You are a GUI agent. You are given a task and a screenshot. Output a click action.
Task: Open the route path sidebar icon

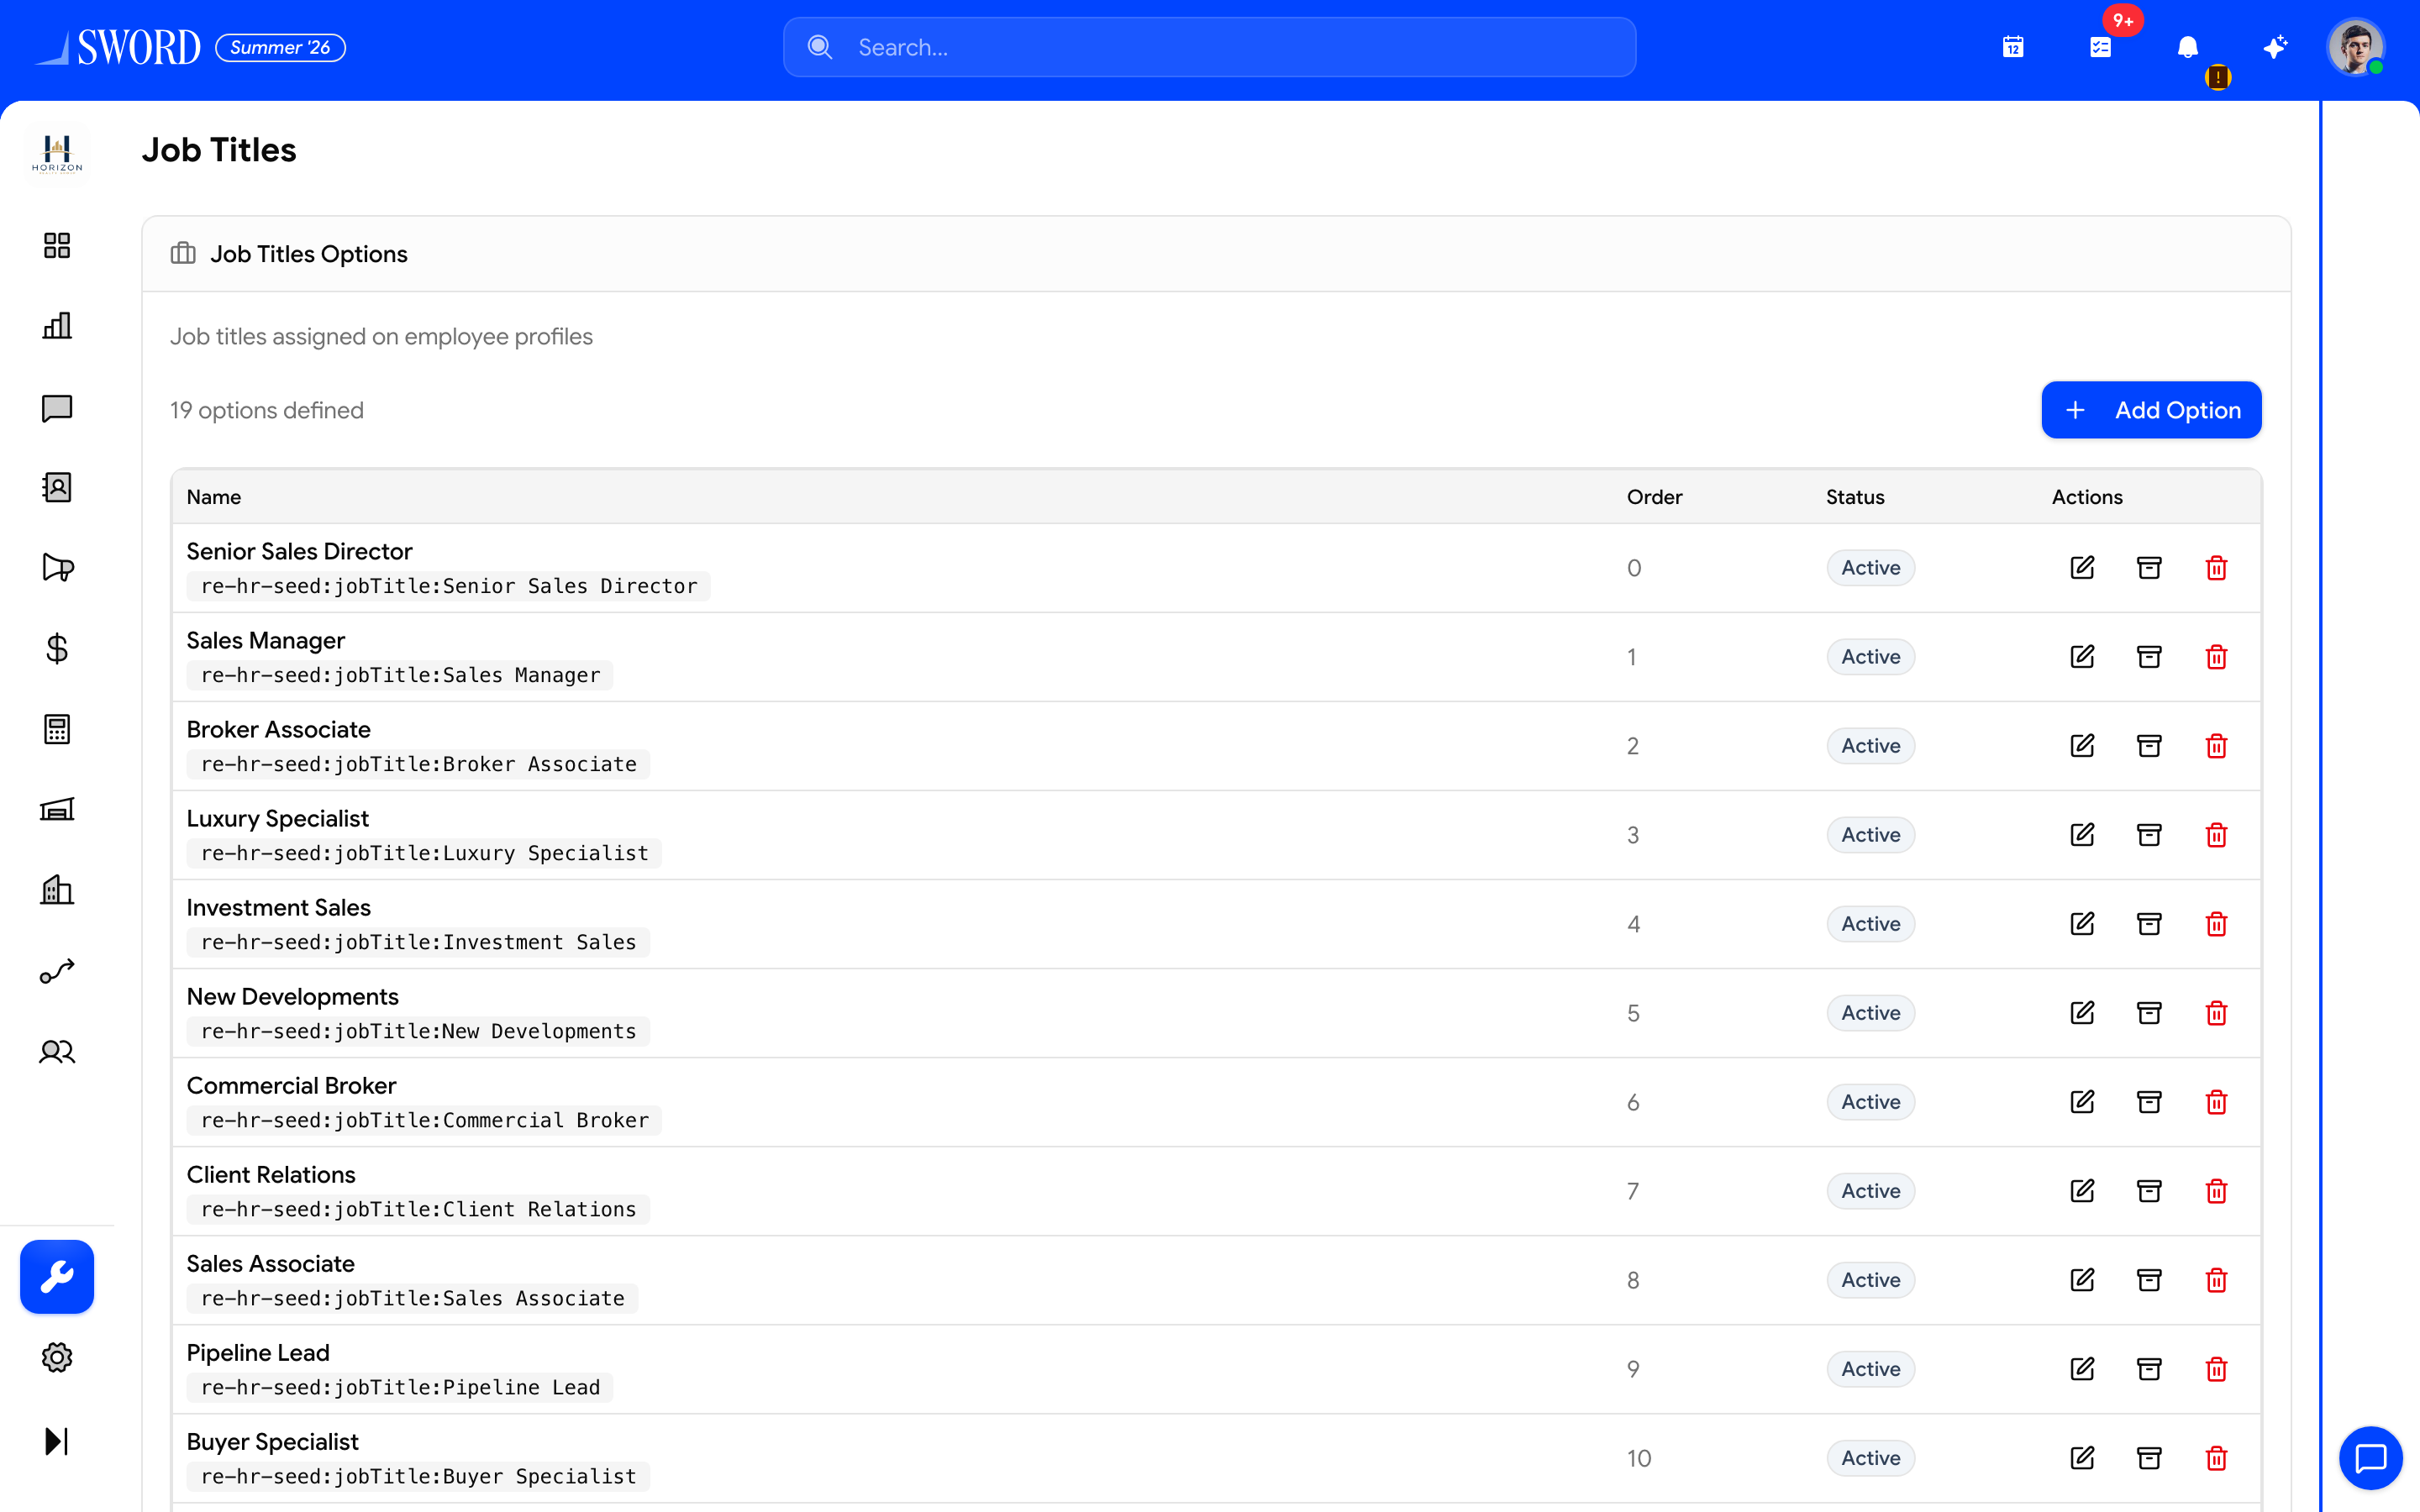(x=57, y=971)
